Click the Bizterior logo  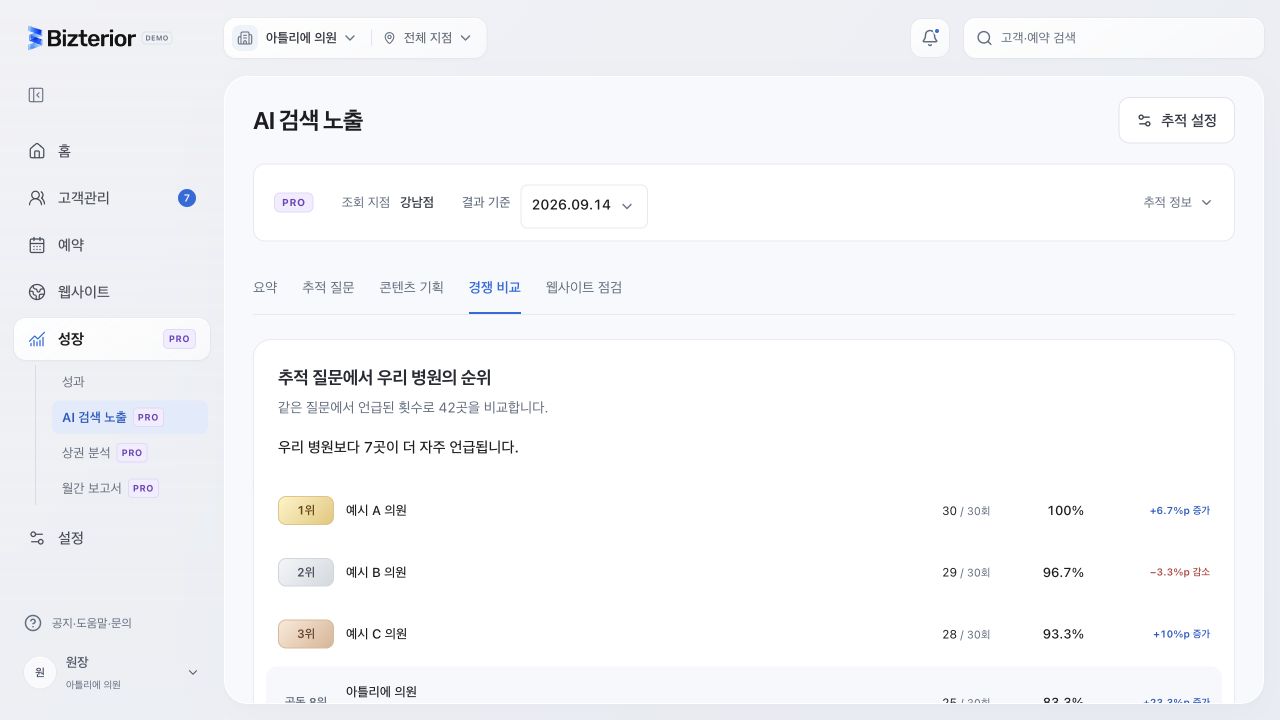(82, 38)
